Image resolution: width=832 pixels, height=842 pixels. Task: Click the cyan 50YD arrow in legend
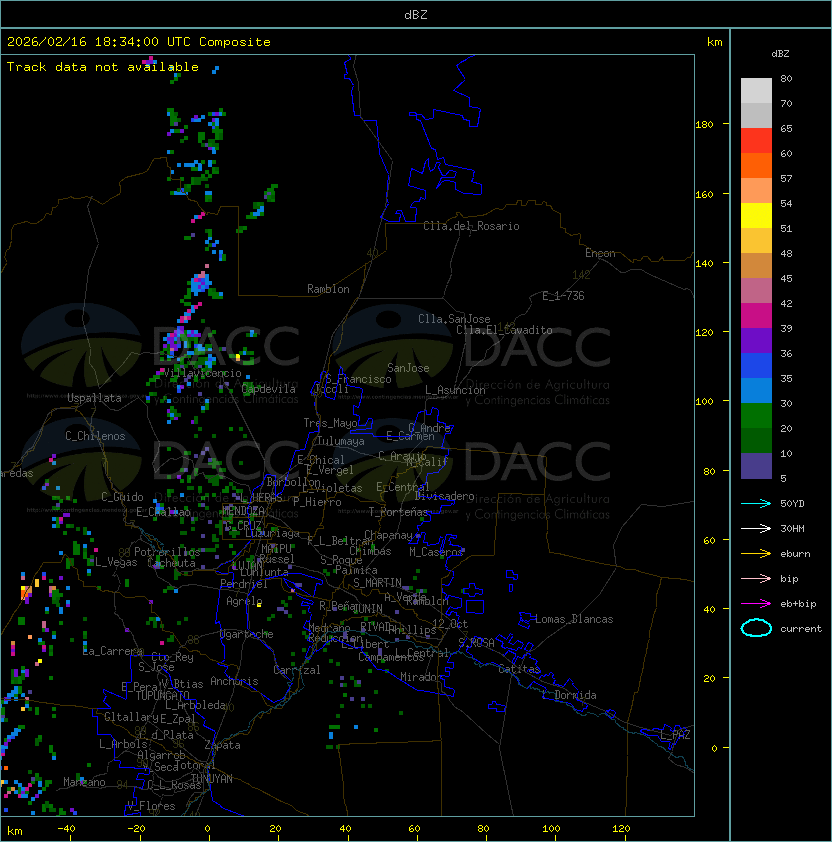pyautogui.click(x=756, y=503)
